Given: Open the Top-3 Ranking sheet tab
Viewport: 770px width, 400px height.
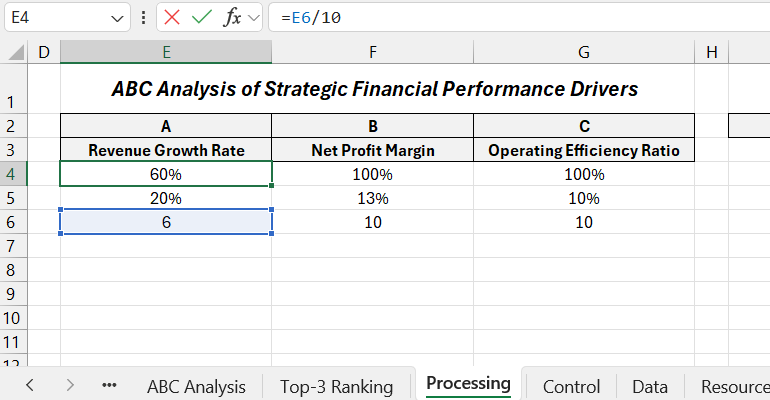Looking at the screenshot, I should pos(336,387).
